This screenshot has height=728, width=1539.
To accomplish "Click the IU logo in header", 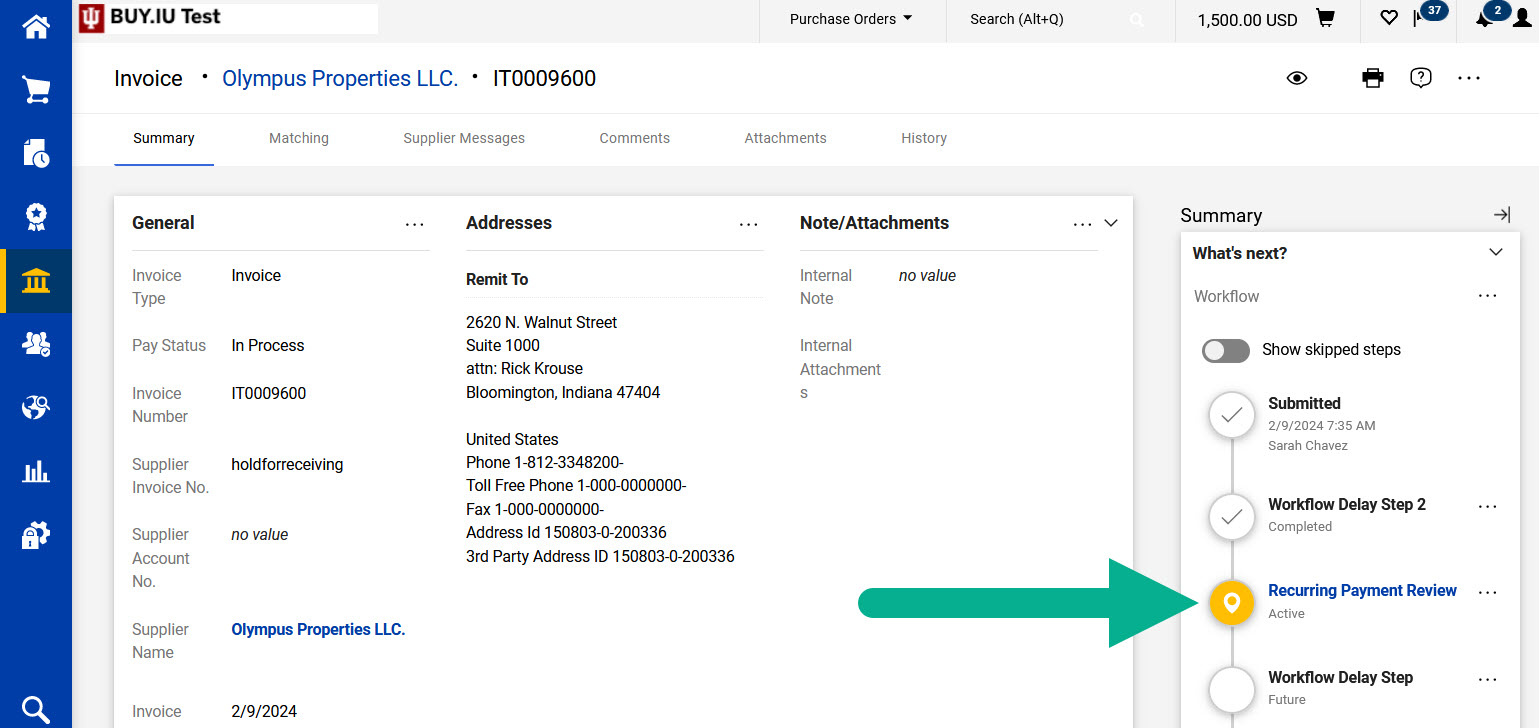I will pyautogui.click(x=91, y=18).
